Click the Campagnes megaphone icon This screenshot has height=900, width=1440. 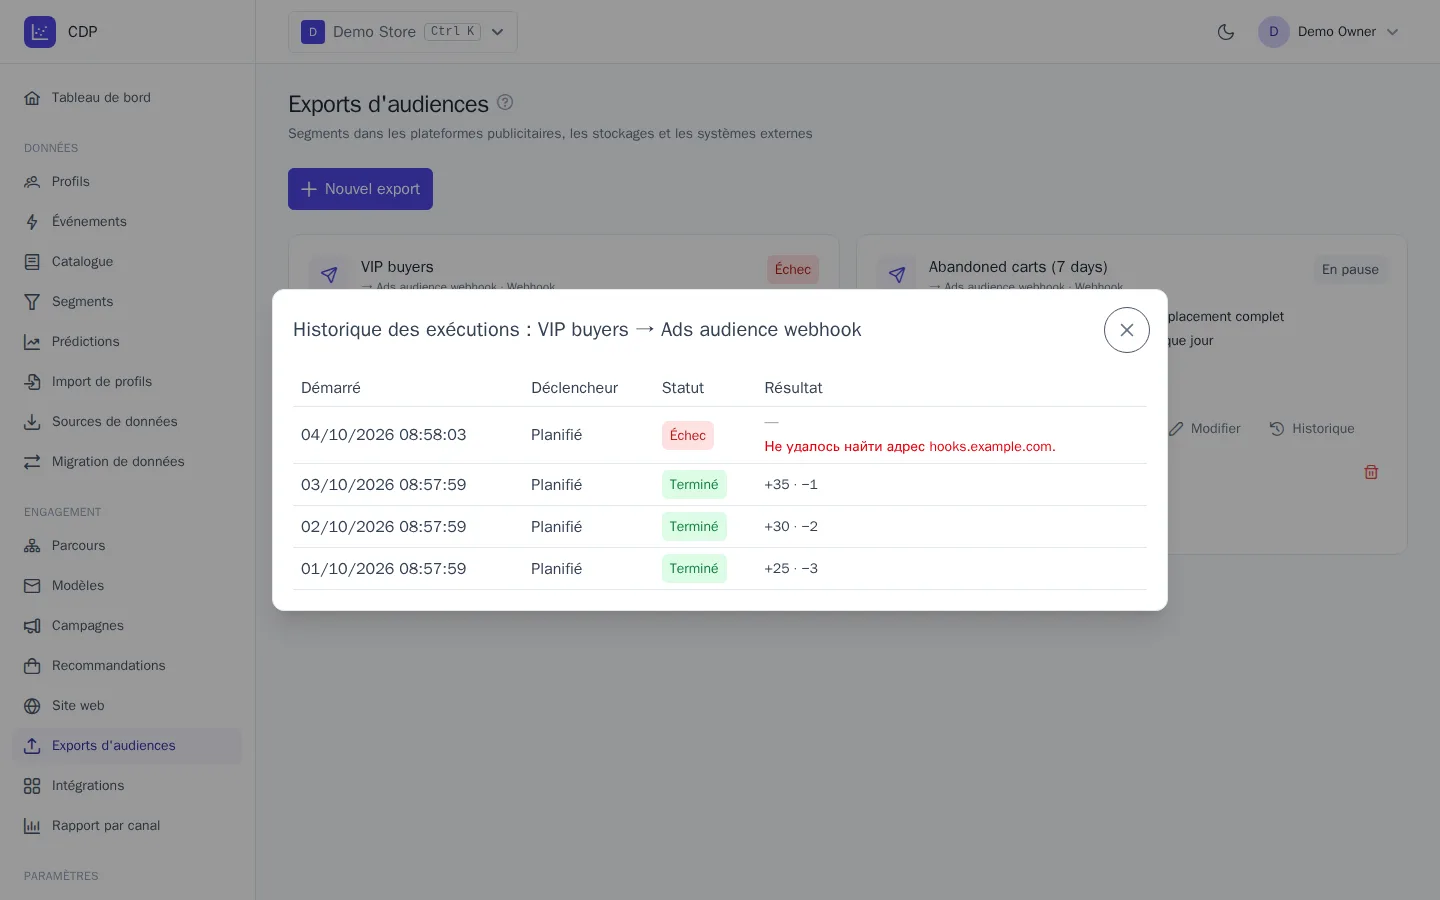tap(32, 626)
